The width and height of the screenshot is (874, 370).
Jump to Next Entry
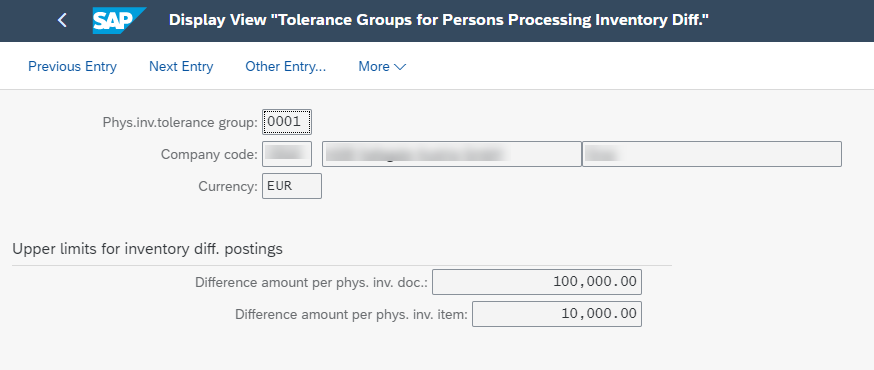[181, 66]
